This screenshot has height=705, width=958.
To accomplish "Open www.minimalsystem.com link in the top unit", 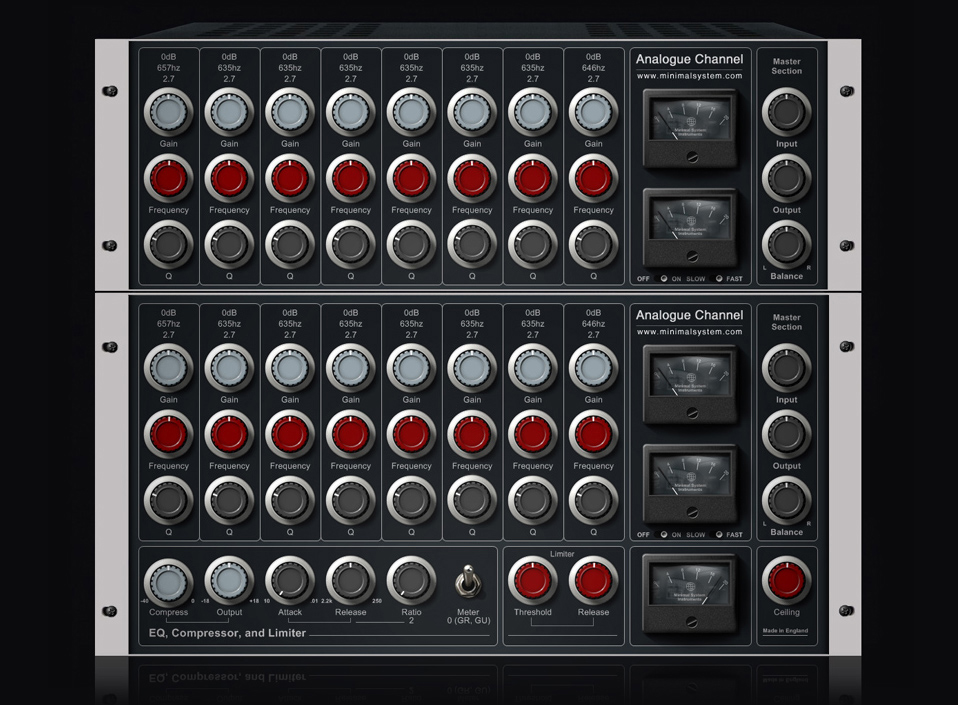I will [689, 76].
